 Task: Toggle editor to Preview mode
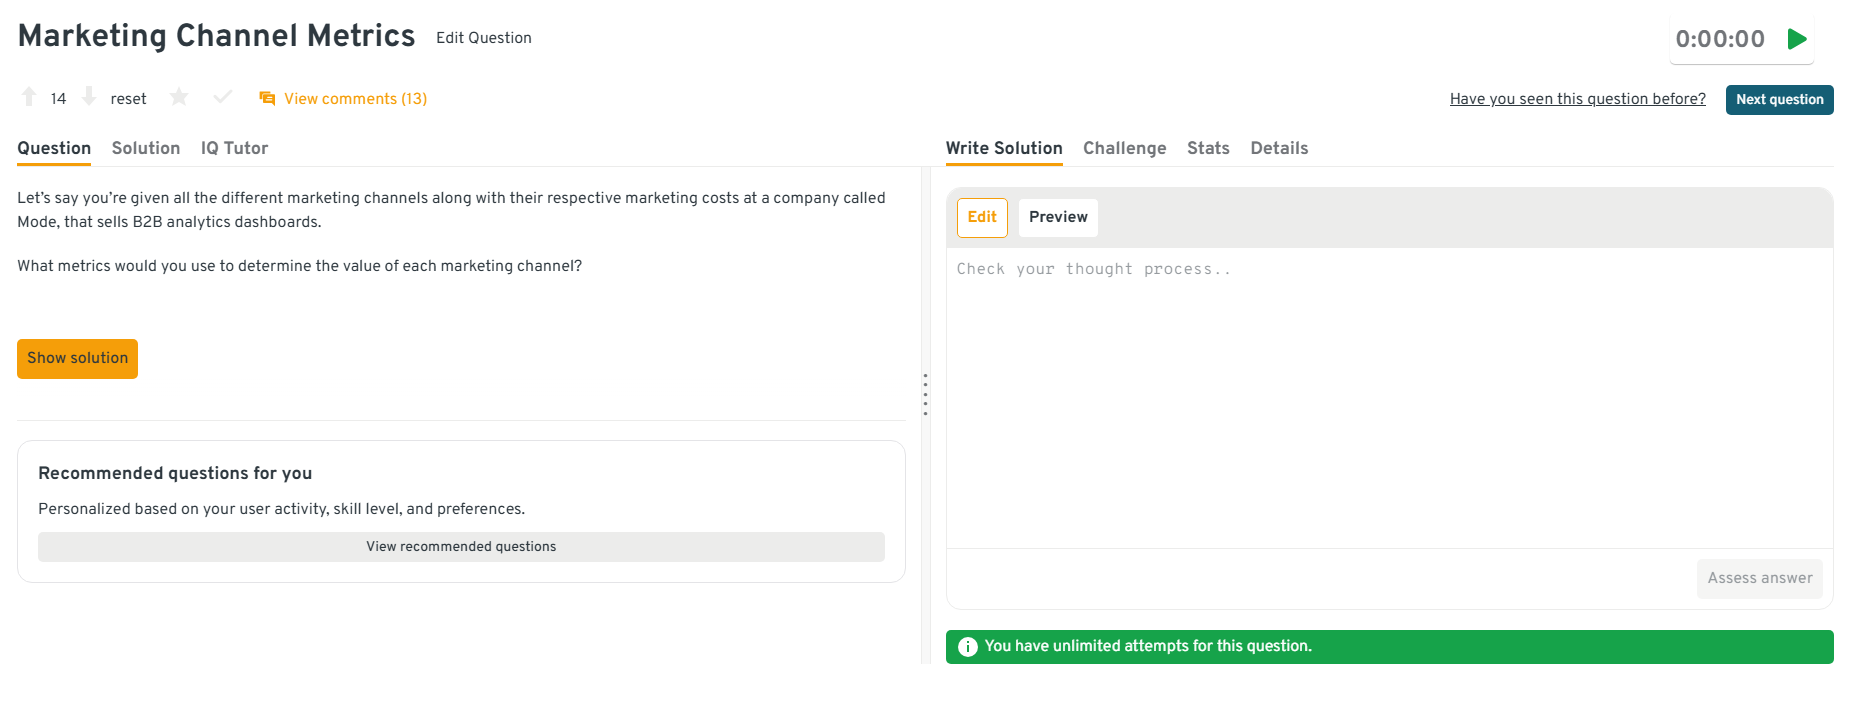click(1057, 217)
